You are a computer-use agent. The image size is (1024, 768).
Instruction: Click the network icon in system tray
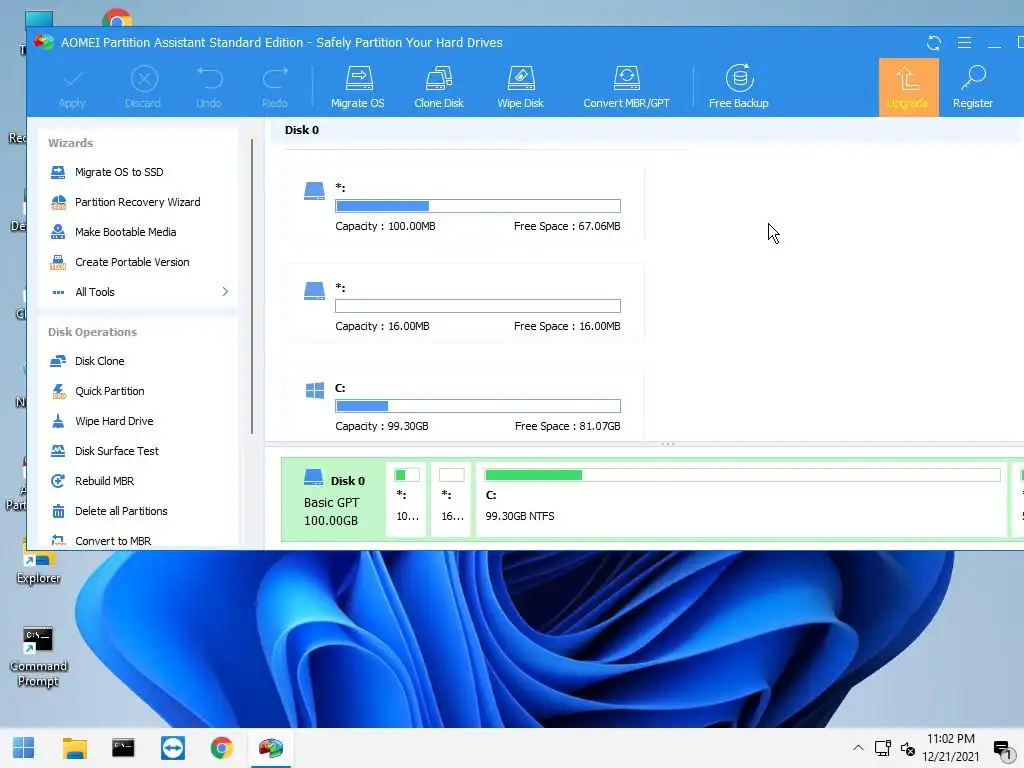883,748
